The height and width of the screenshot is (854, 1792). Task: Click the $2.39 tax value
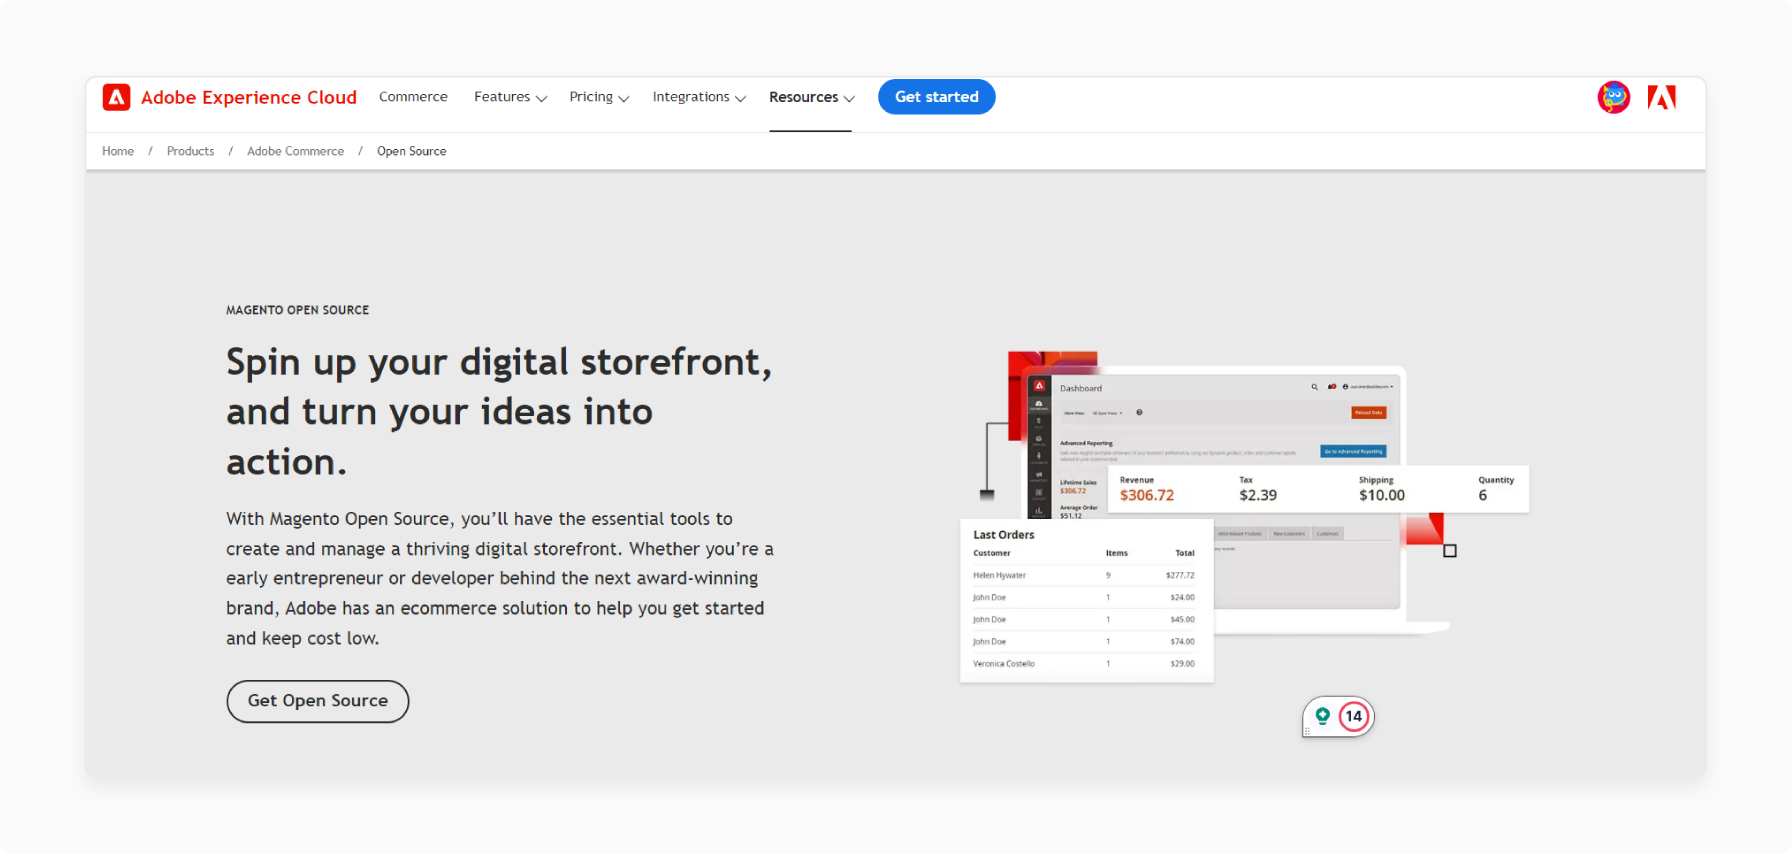pyautogui.click(x=1258, y=495)
